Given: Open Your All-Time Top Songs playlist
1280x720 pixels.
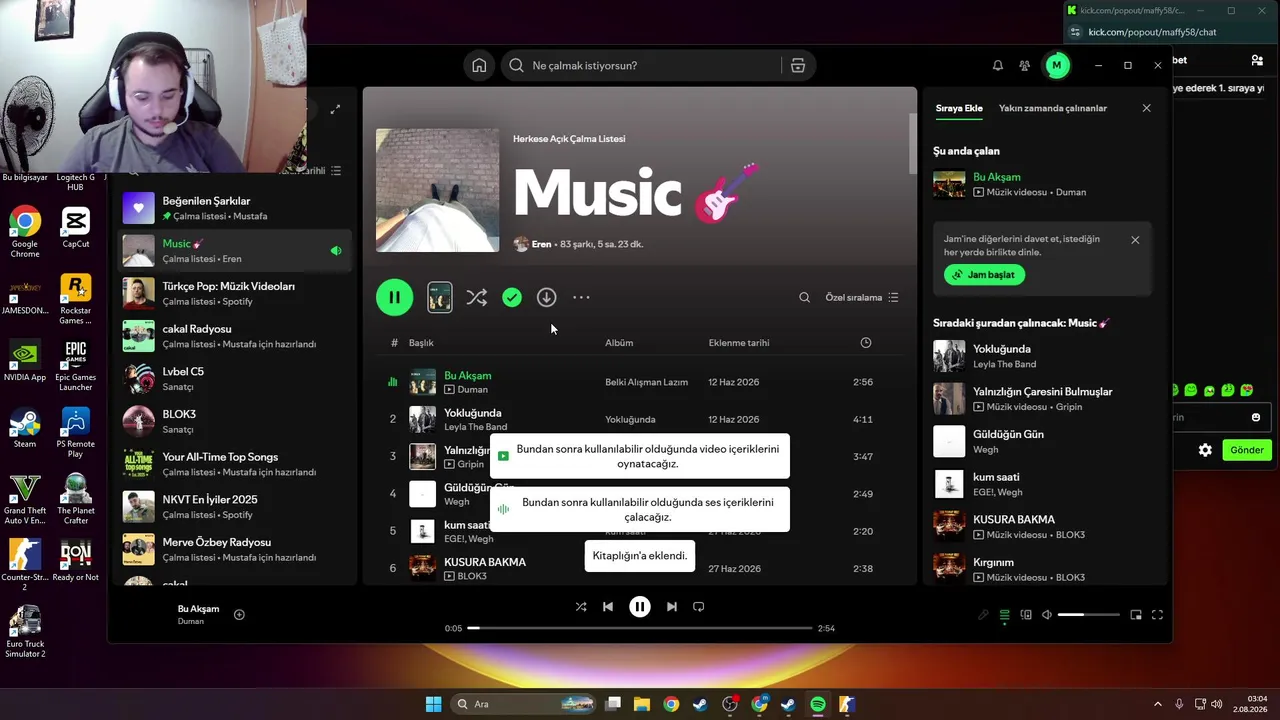Looking at the screenshot, I should click(x=235, y=464).
